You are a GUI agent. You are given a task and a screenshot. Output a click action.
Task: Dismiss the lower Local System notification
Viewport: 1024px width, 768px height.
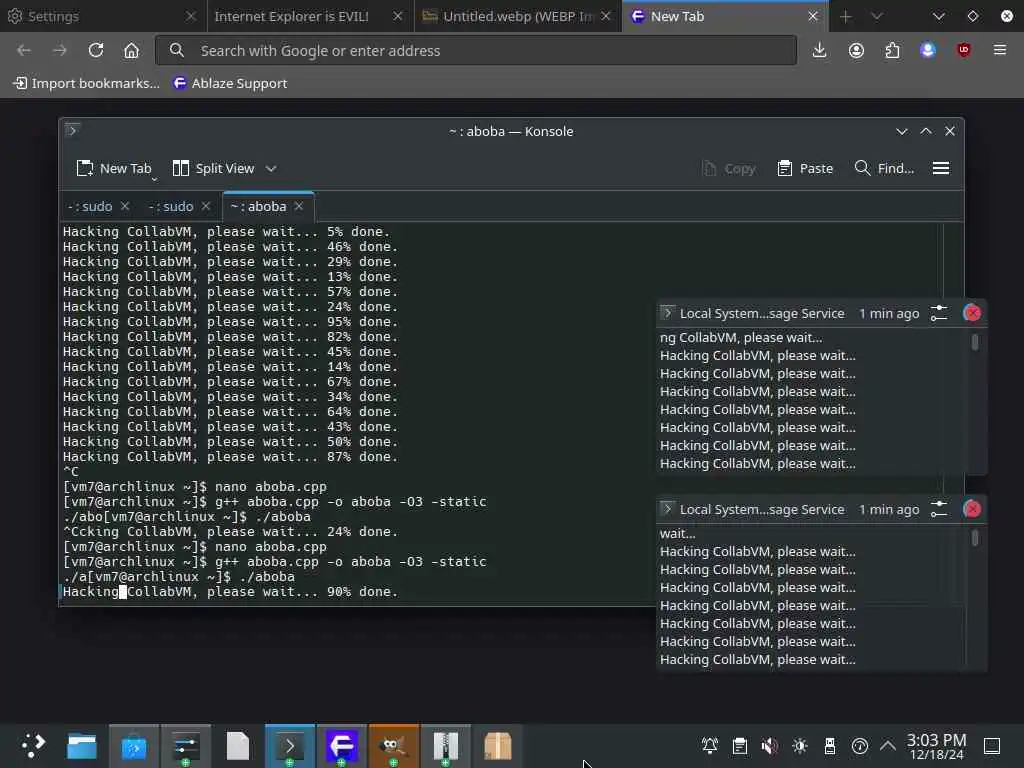pos(972,509)
